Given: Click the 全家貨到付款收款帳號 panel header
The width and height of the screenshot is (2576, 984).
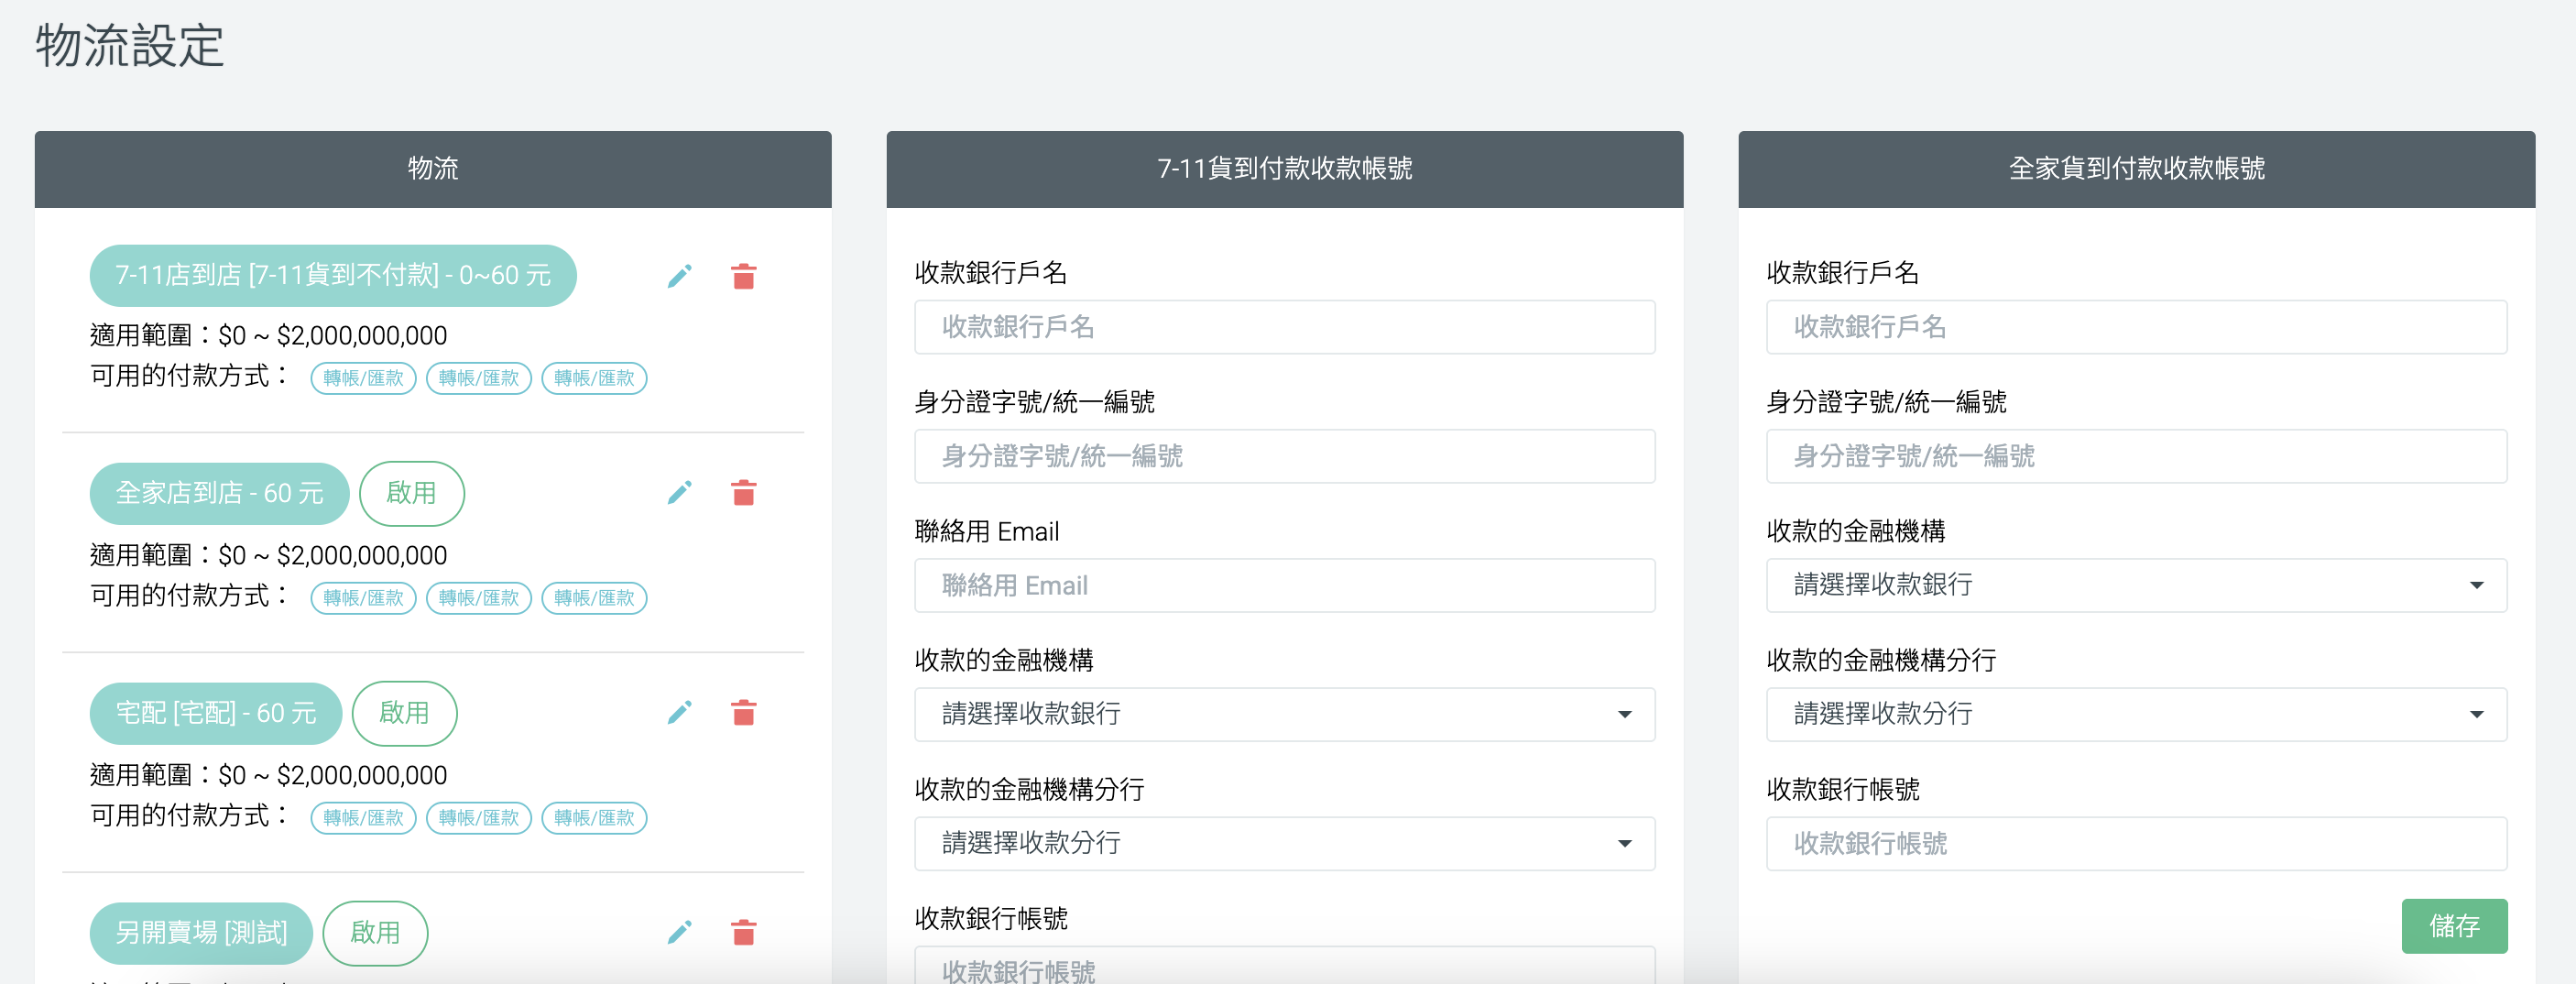Looking at the screenshot, I should tap(2136, 169).
